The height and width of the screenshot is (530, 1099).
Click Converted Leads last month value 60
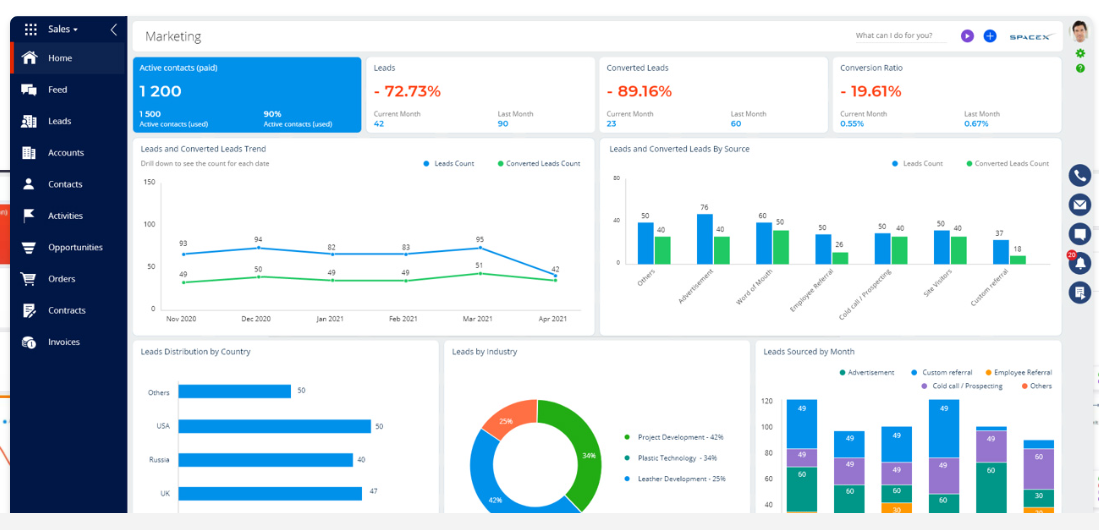coord(736,124)
